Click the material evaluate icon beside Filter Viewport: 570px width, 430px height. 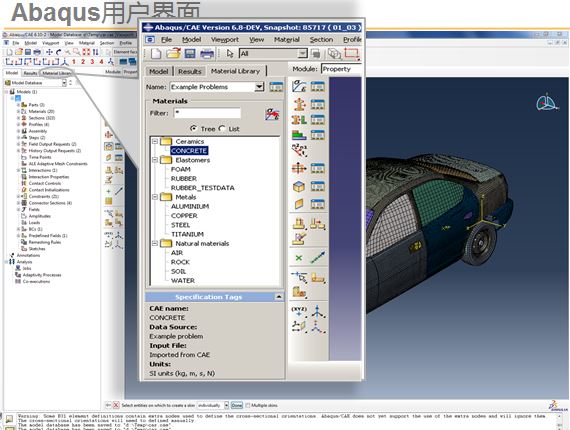(272, 114)
